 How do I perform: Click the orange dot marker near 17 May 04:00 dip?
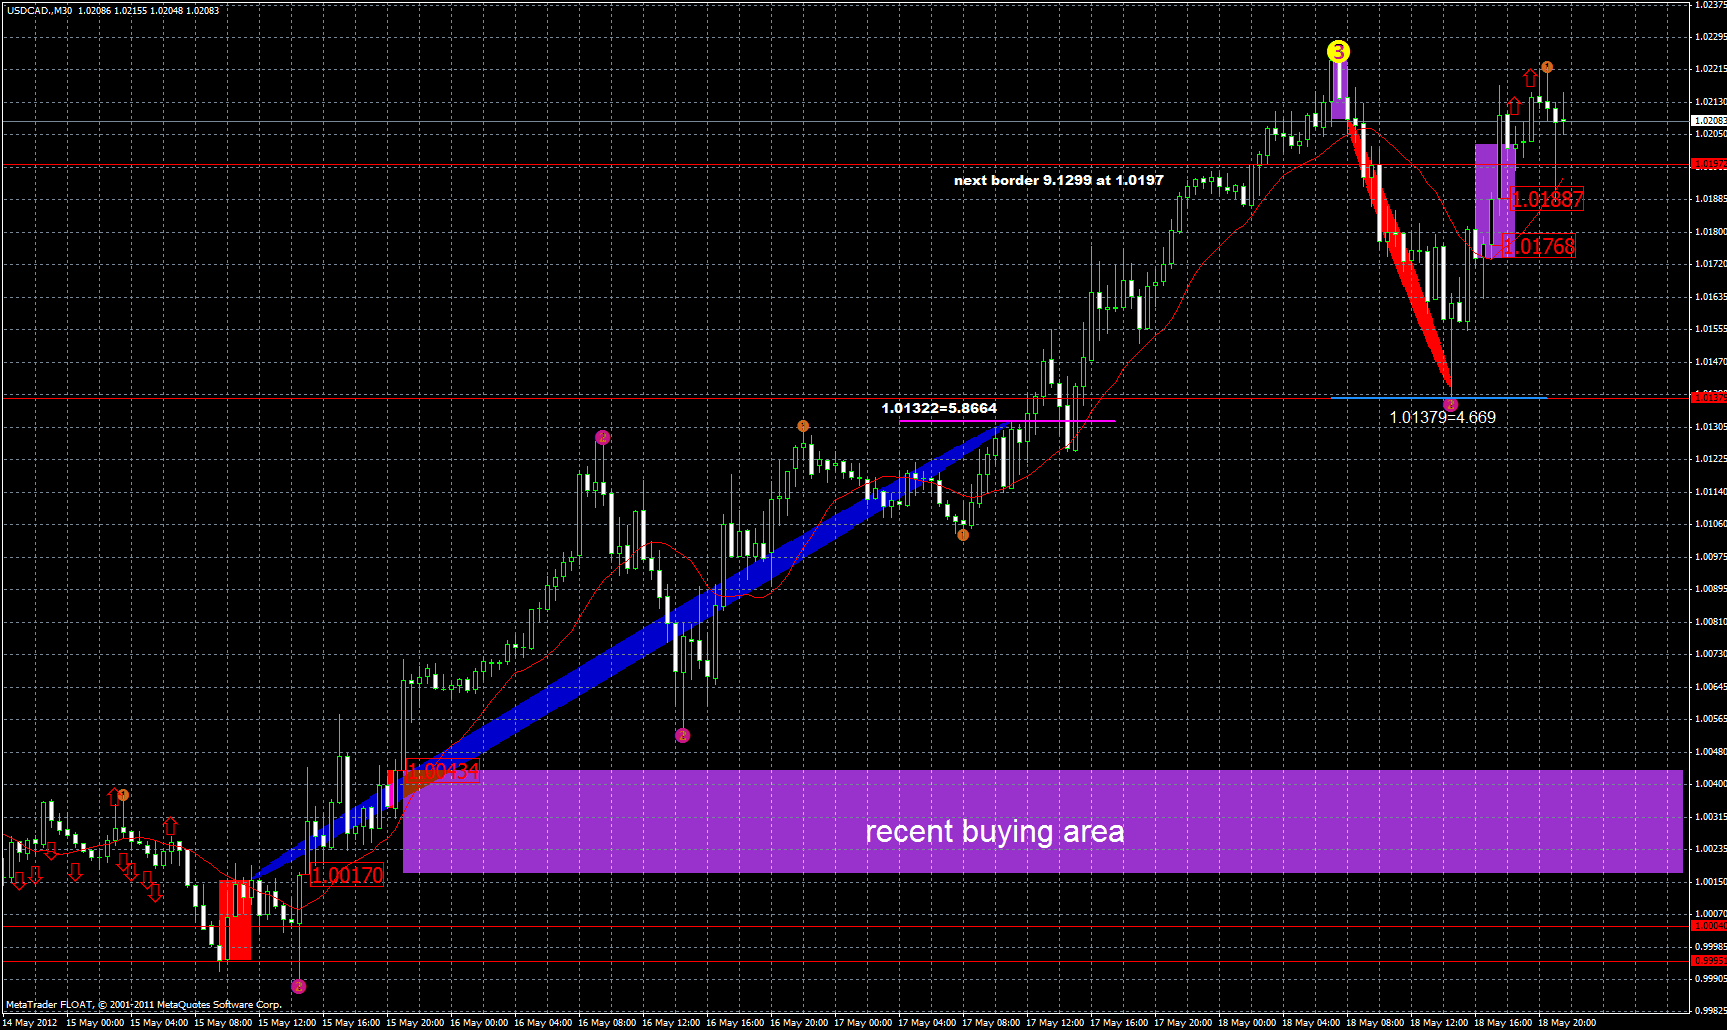tap(963, 535)
